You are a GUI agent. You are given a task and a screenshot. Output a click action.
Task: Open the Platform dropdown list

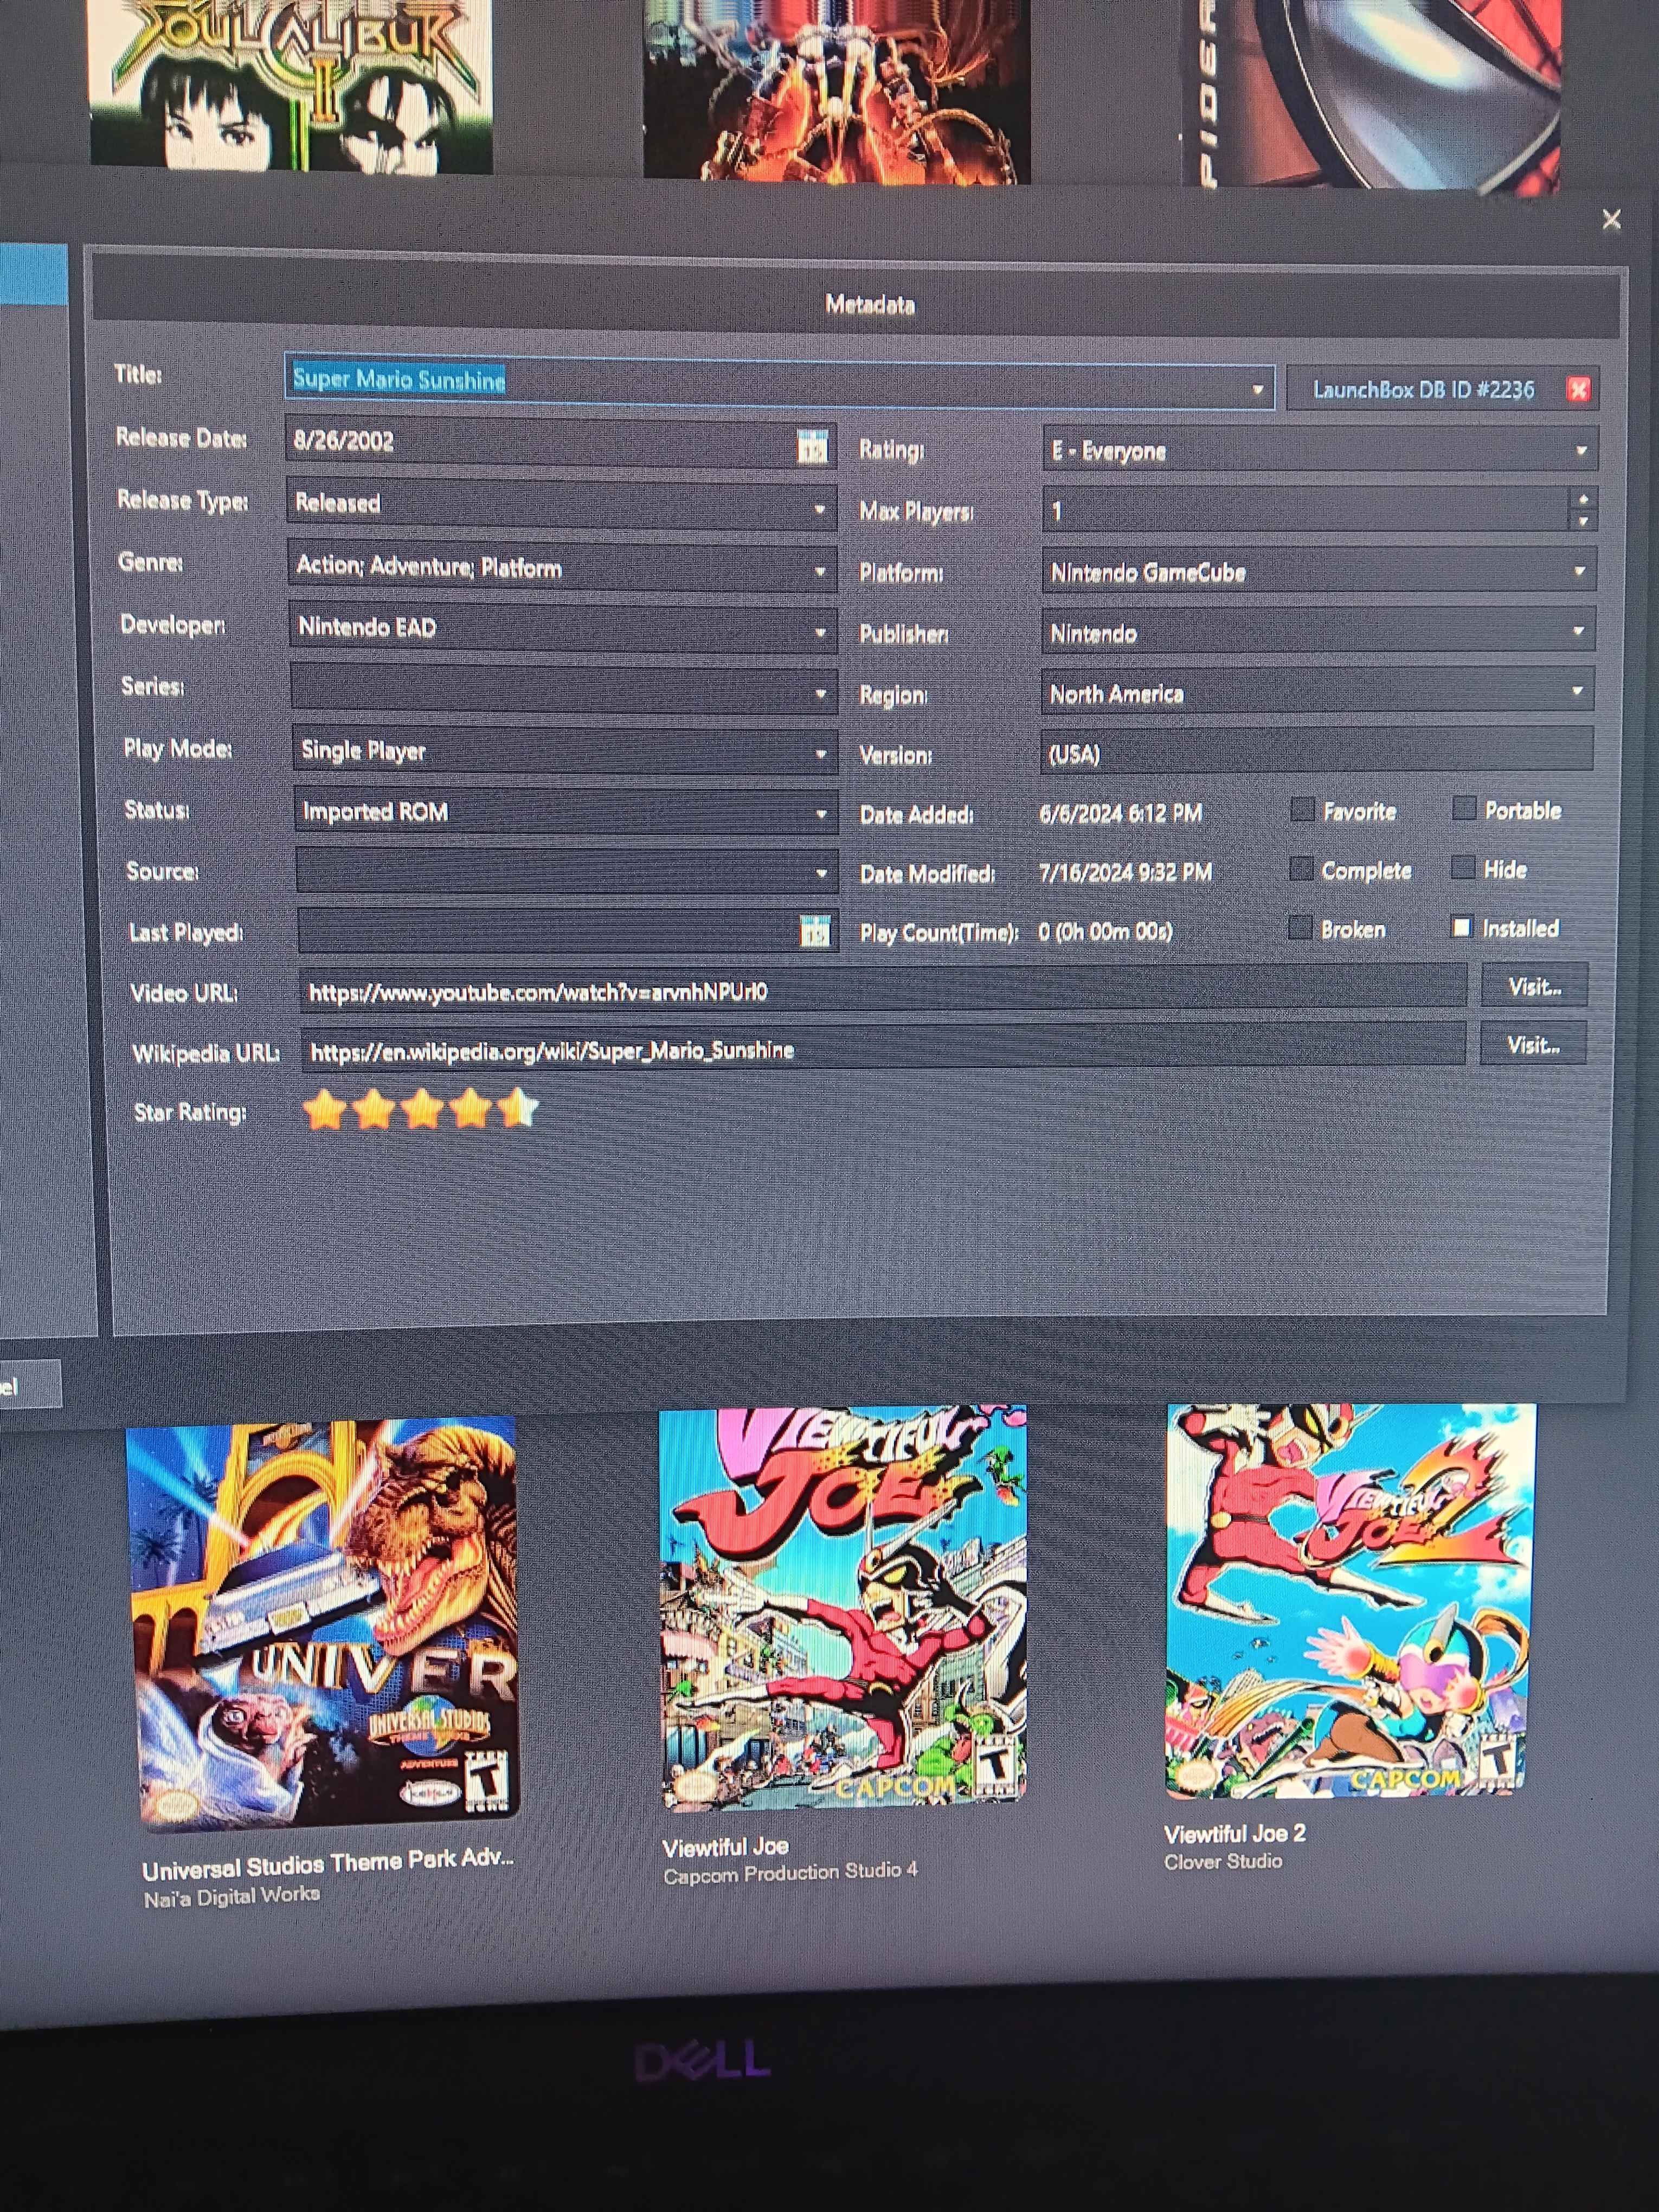point(1579,571)
